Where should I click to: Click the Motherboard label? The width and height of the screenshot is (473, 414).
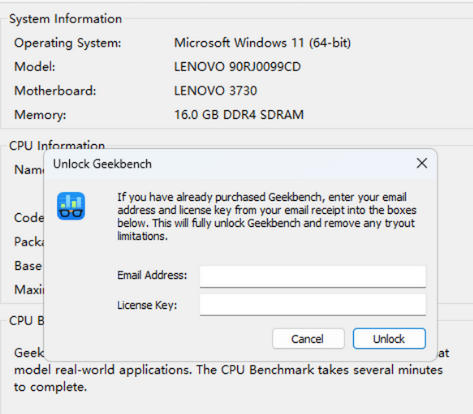(55, 91)
